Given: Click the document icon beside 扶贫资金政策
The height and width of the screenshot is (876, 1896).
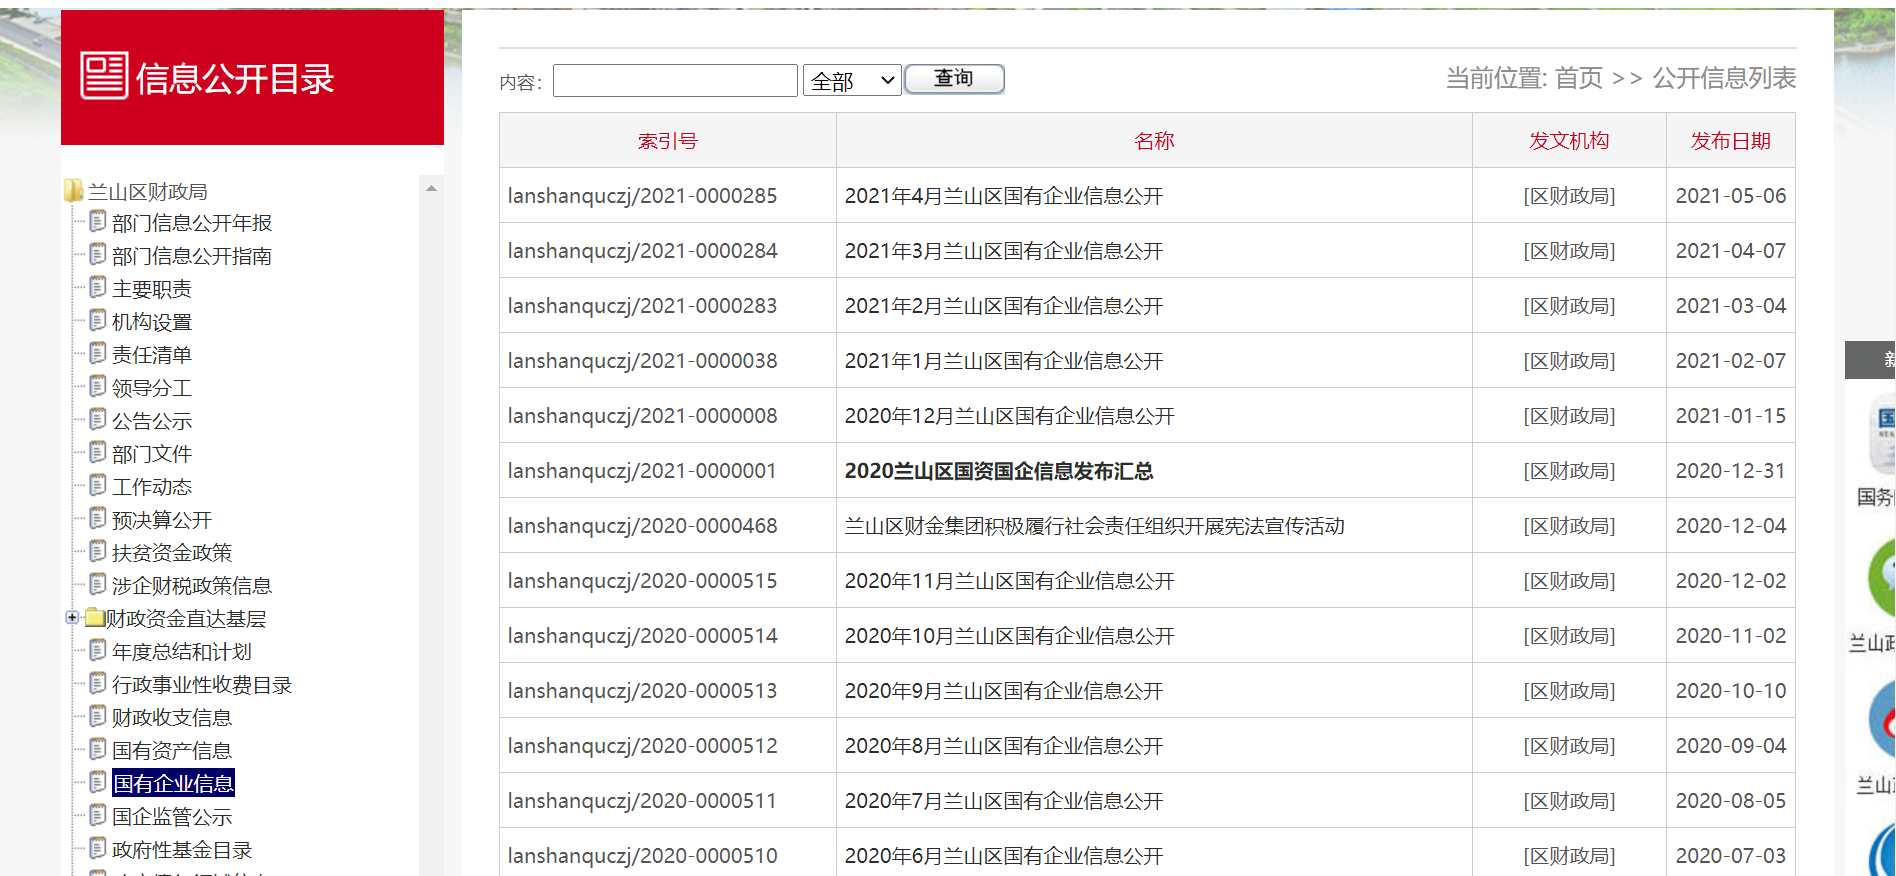Looking at the screenshot, I should (97, 551).
